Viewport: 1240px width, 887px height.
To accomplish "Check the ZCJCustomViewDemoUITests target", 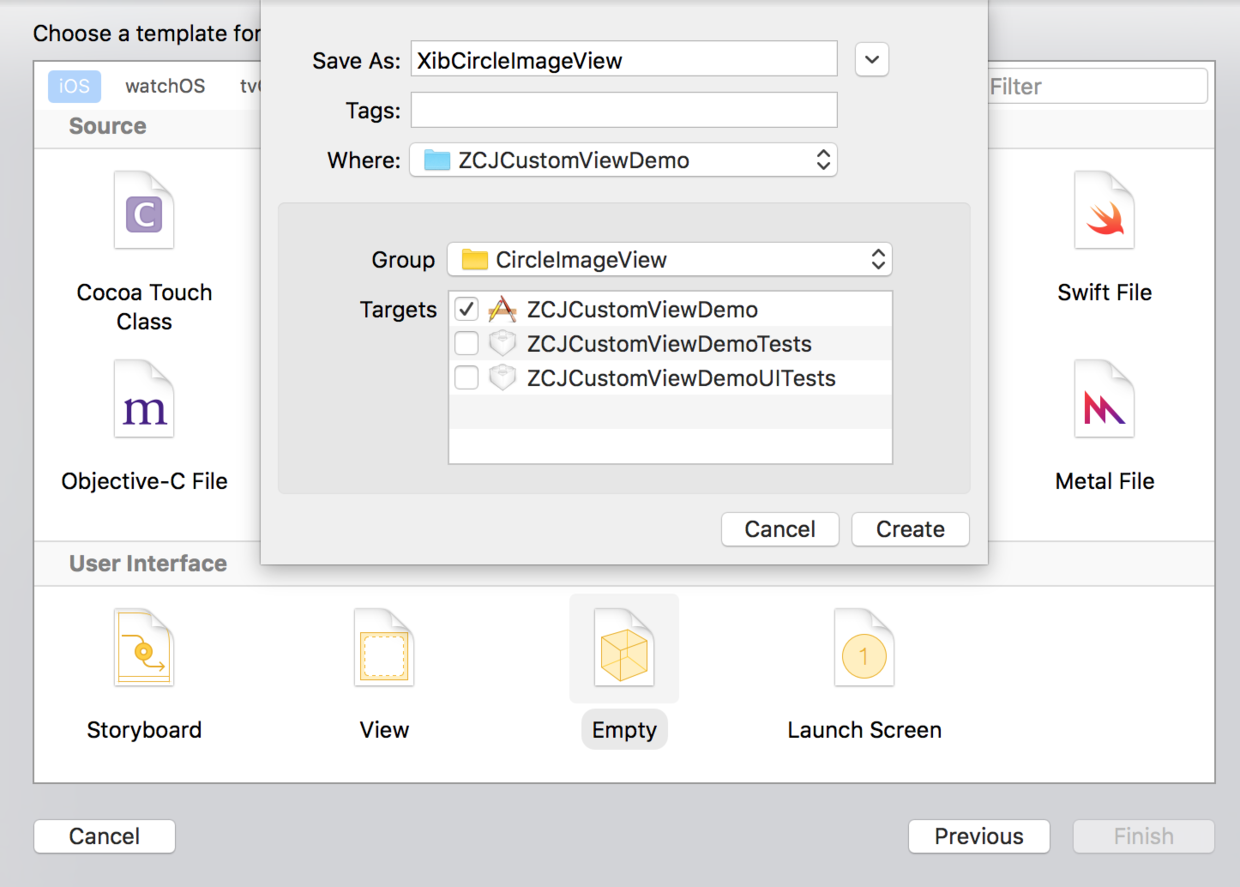I will pos(466,378).
